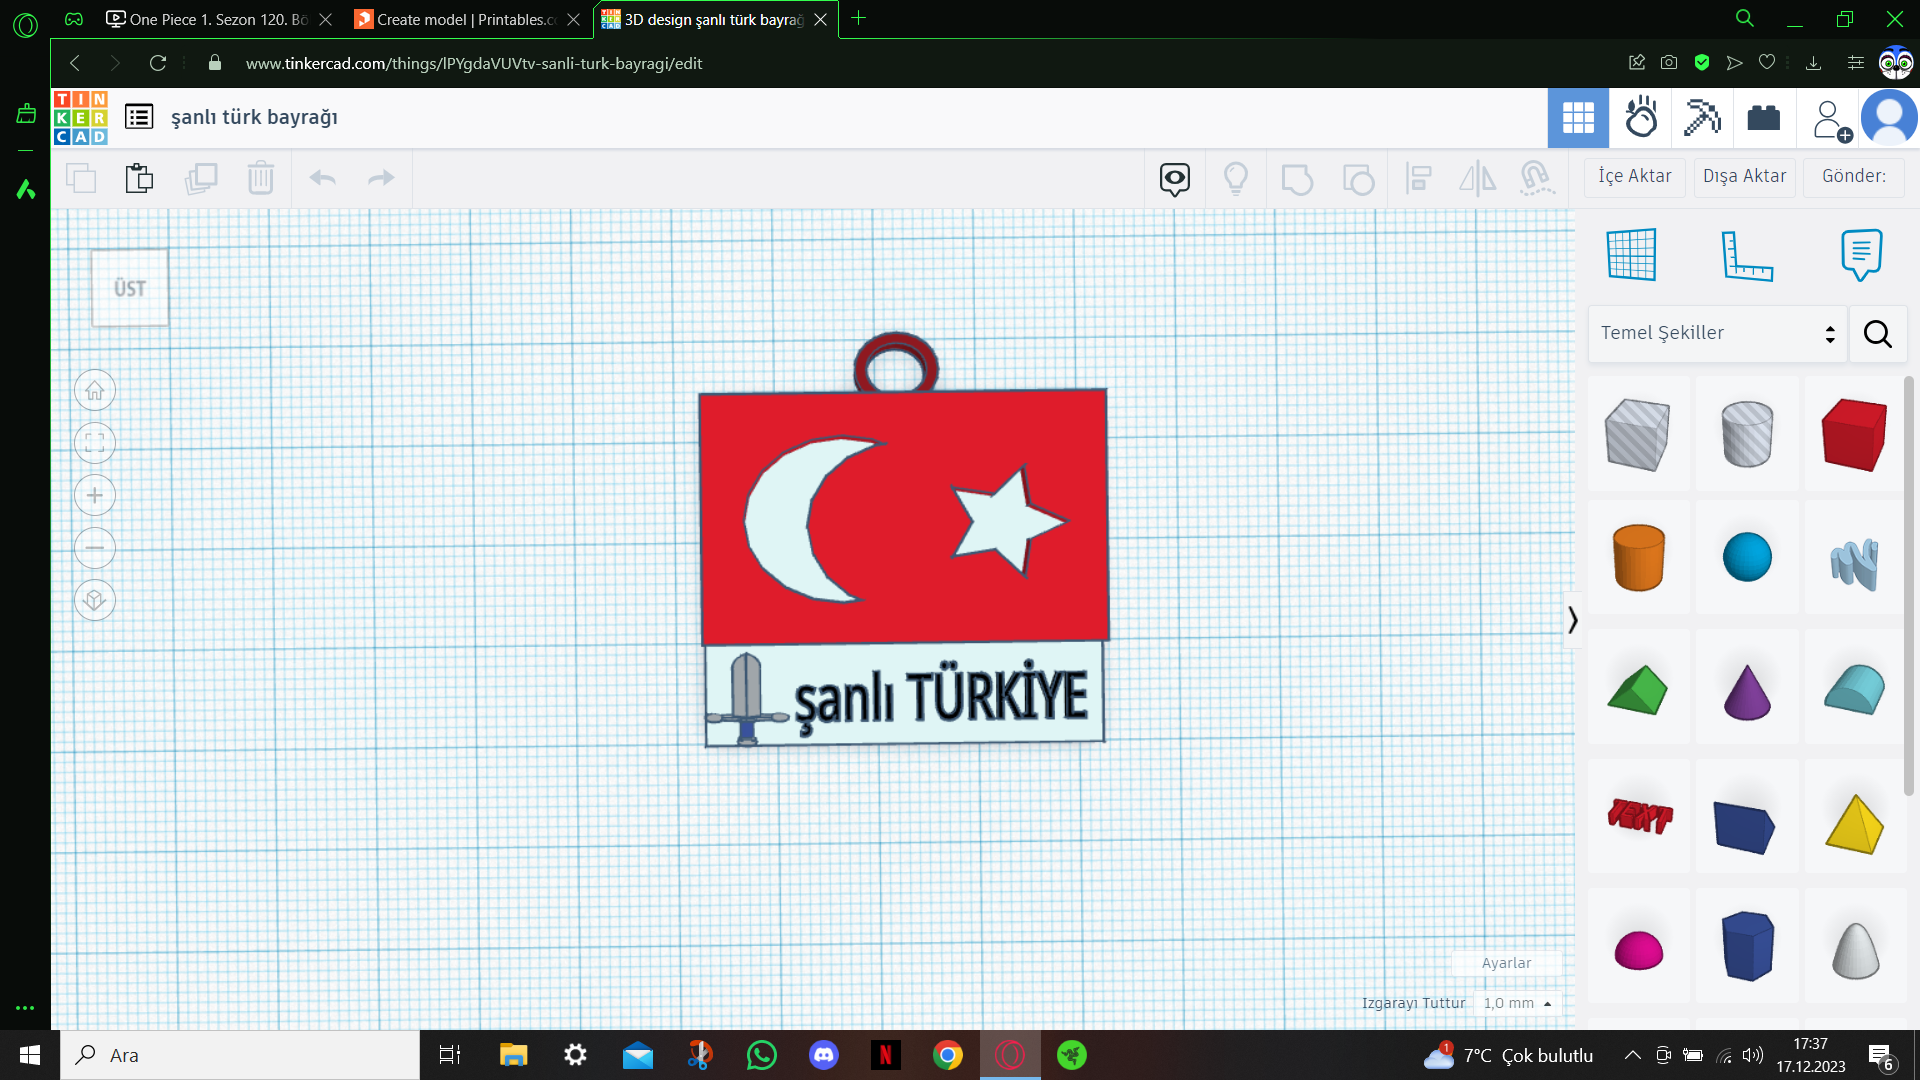This screenshot has height=1080, width=1920.
Task: Select the Workplane tool
Action: pyautogui.click(x=1631, y=254)
